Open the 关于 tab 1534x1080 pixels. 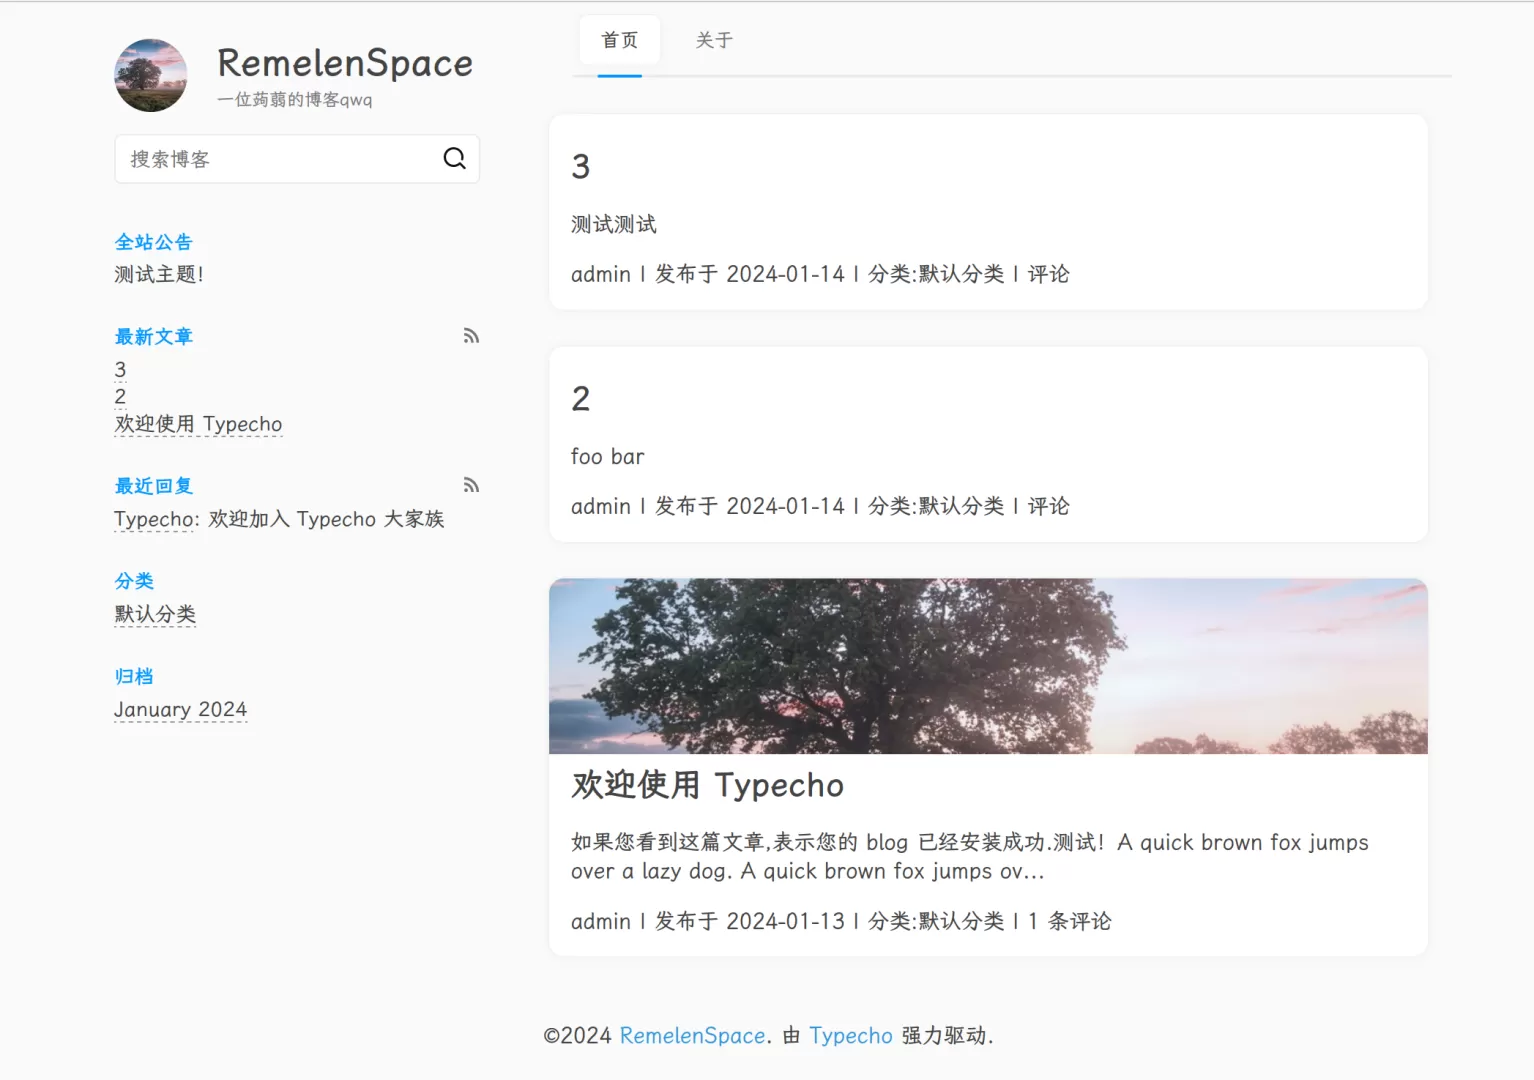pos(714,41)
